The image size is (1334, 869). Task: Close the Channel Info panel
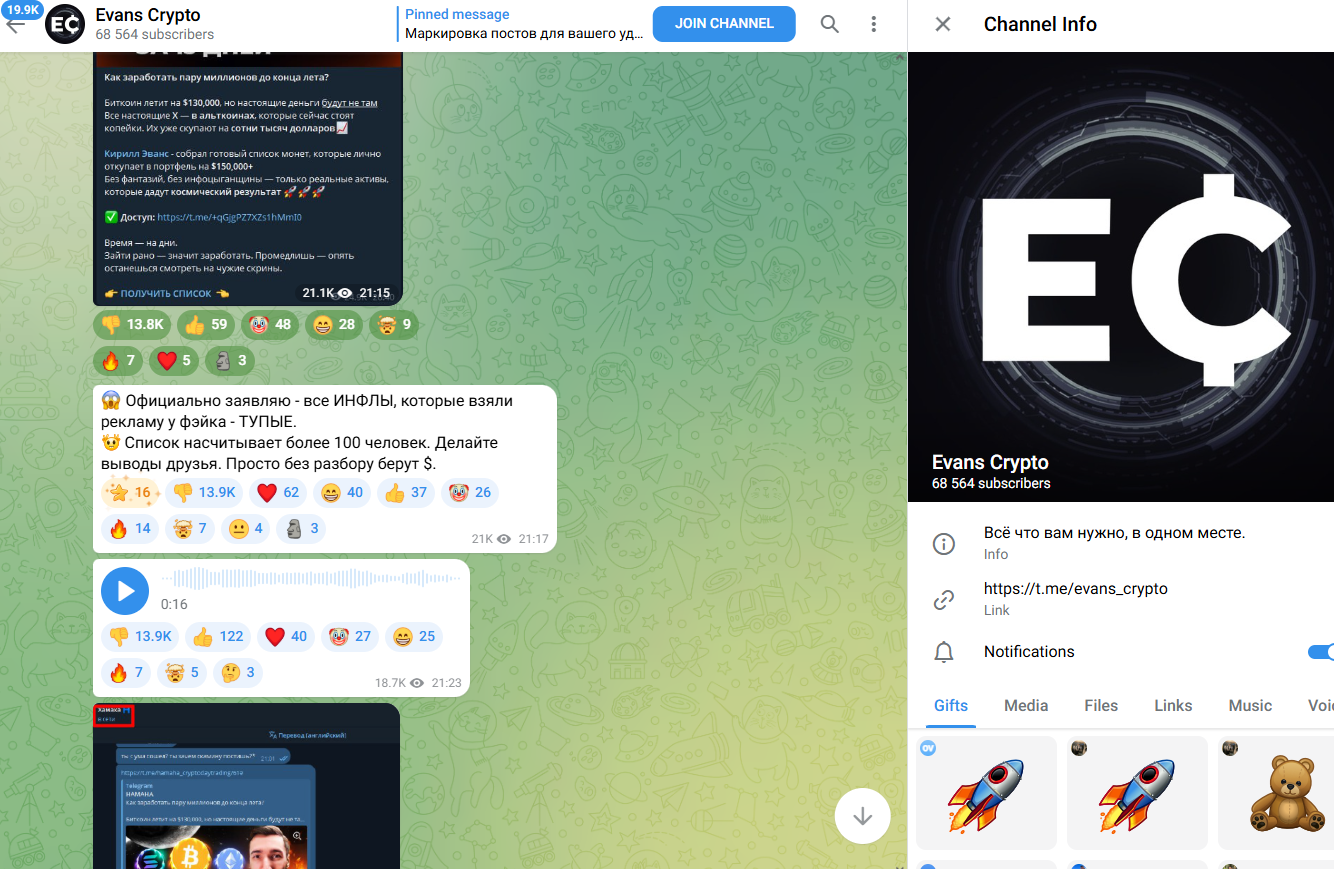(x=943, y=24)
